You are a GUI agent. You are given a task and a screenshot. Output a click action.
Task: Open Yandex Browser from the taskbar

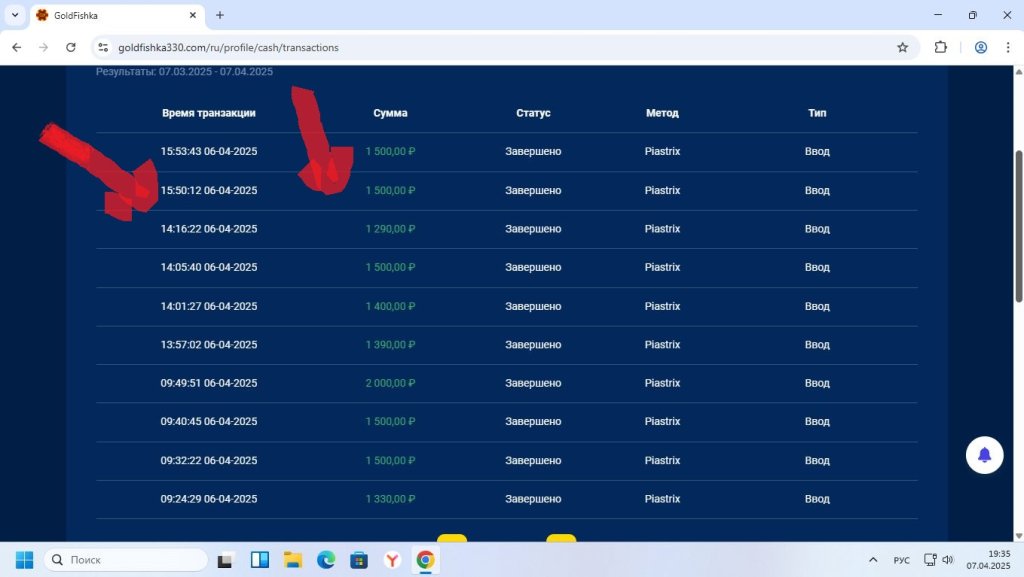392,559
